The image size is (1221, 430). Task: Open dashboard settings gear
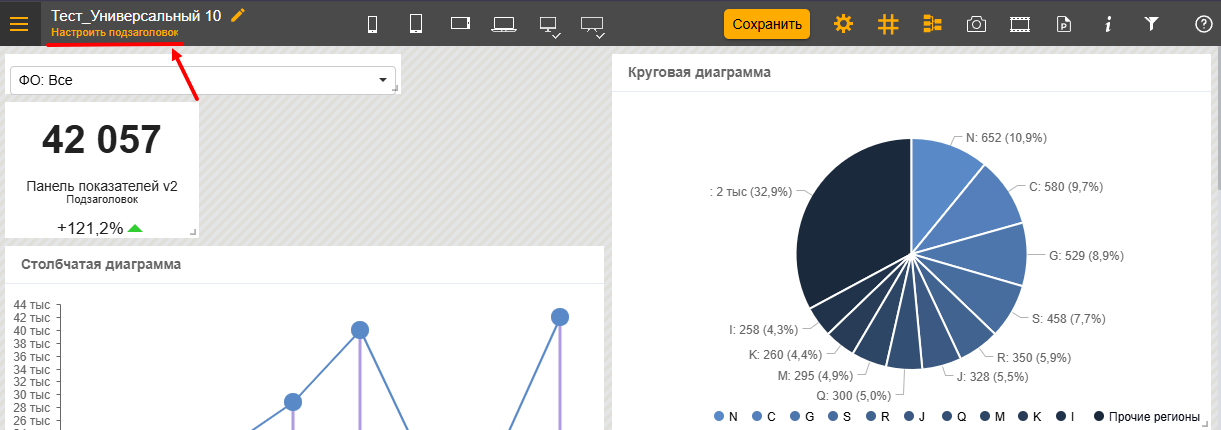click(843, 24)
